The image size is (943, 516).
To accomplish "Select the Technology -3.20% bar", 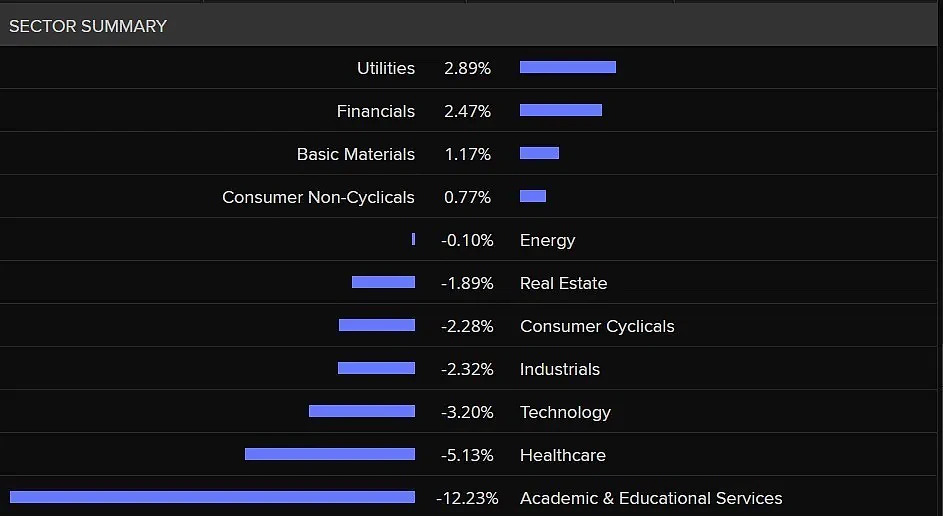I will [x=361, y=411].
